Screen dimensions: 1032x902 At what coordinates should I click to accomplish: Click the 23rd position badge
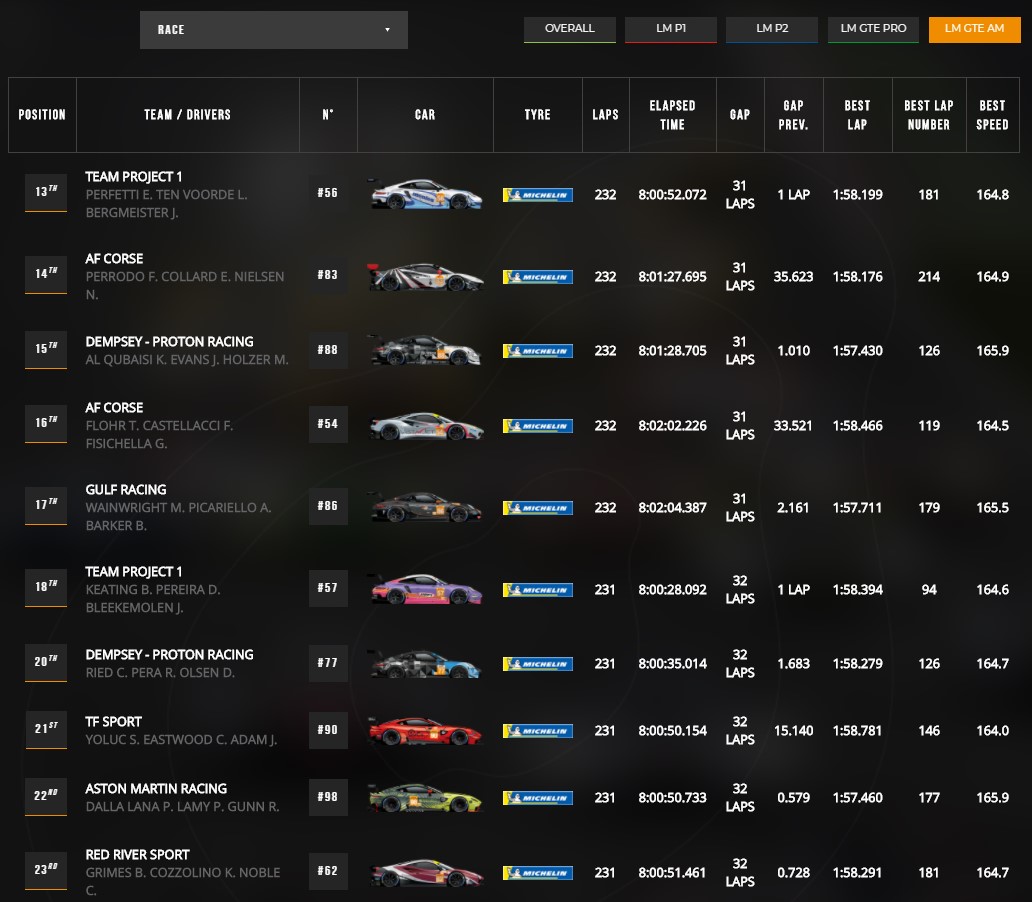46,870
